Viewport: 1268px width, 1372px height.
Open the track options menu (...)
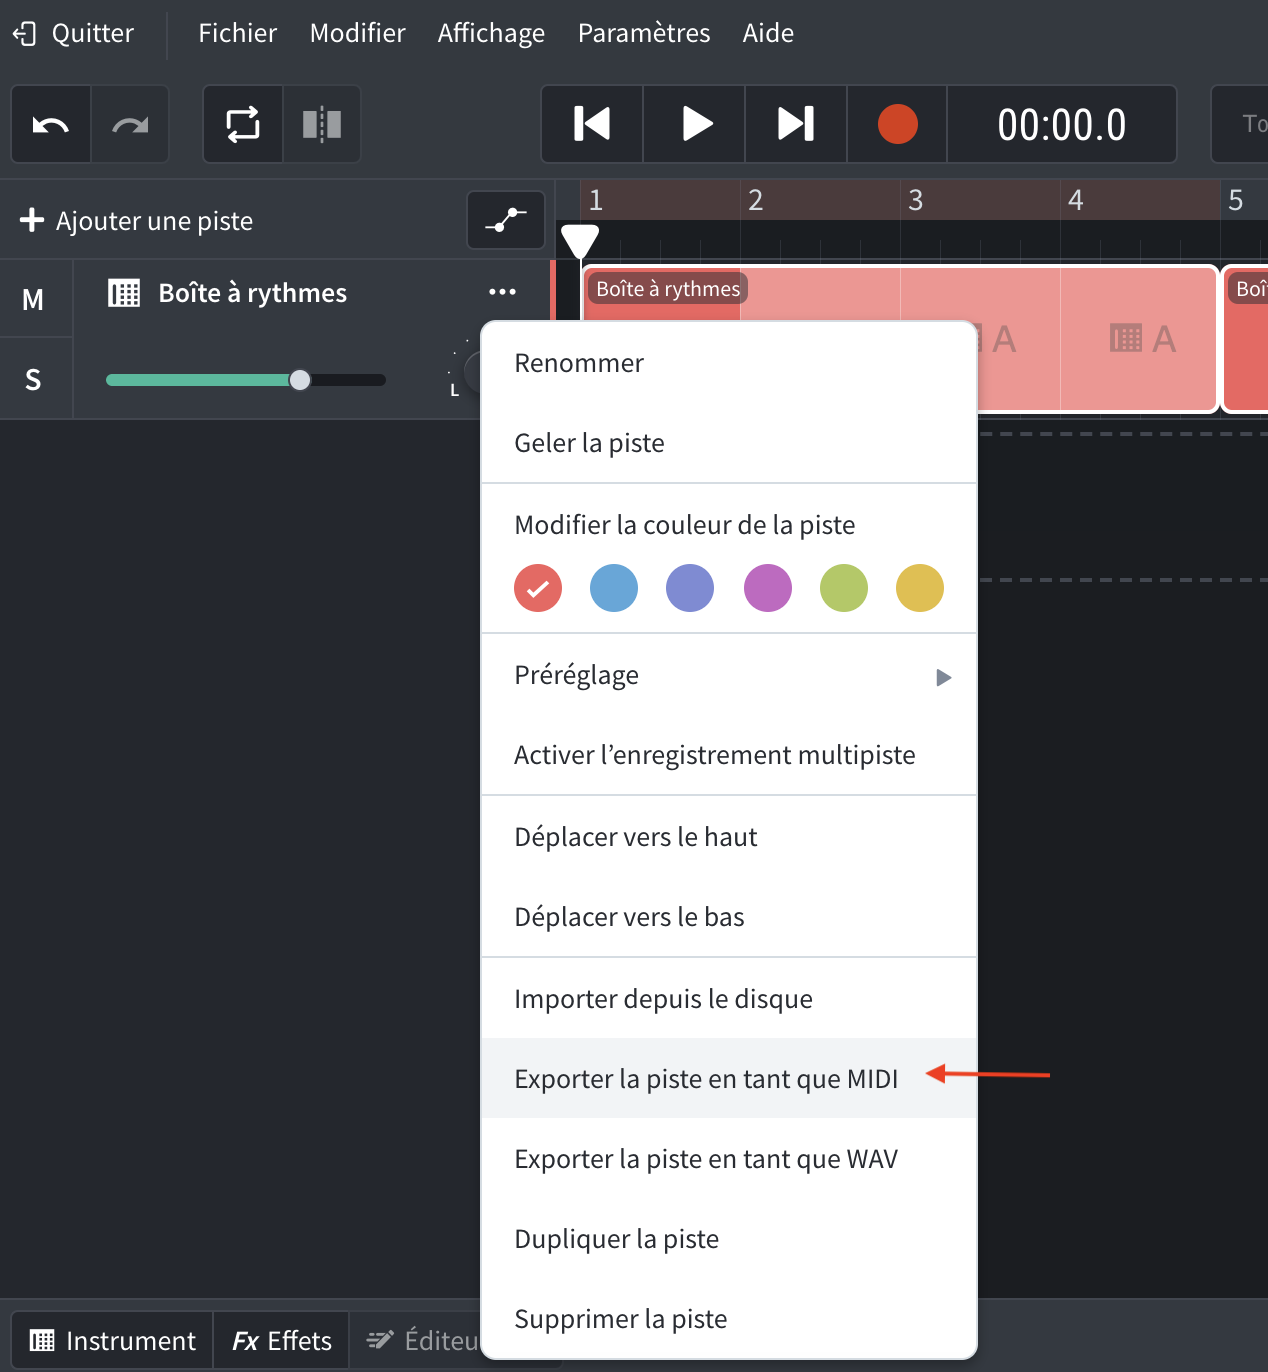pyautogui.click(x=503, y=292)
